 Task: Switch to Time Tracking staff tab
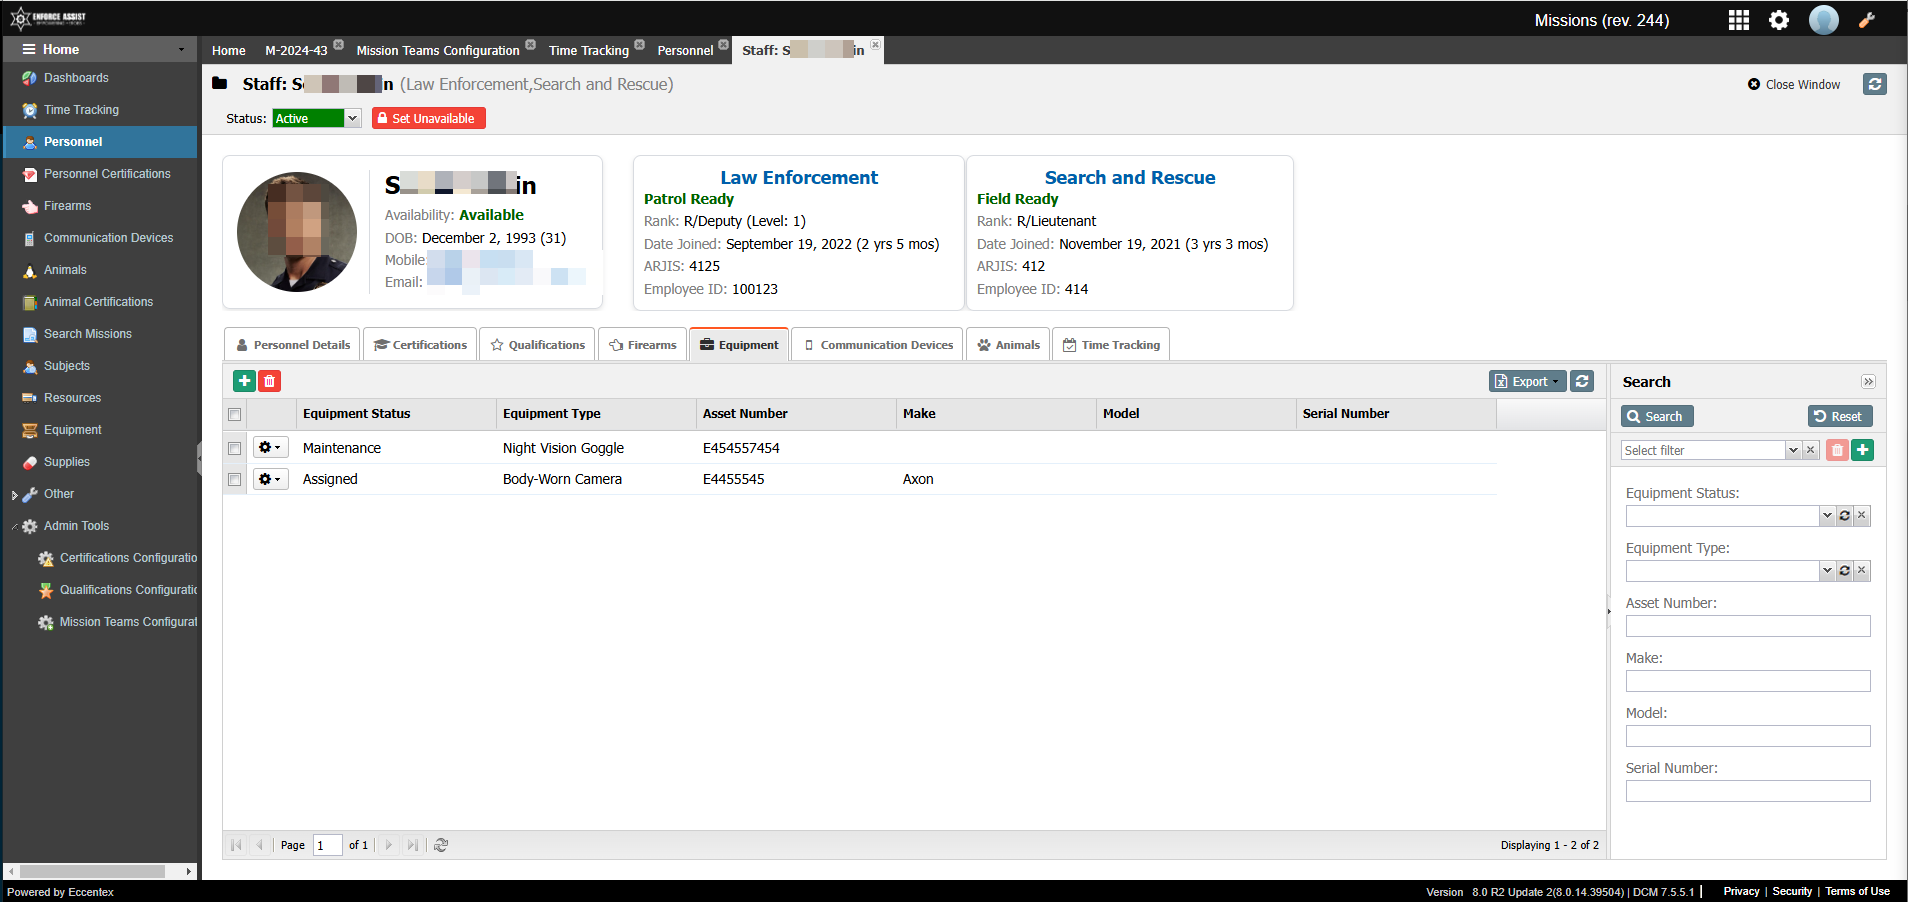click(1111, 345)
